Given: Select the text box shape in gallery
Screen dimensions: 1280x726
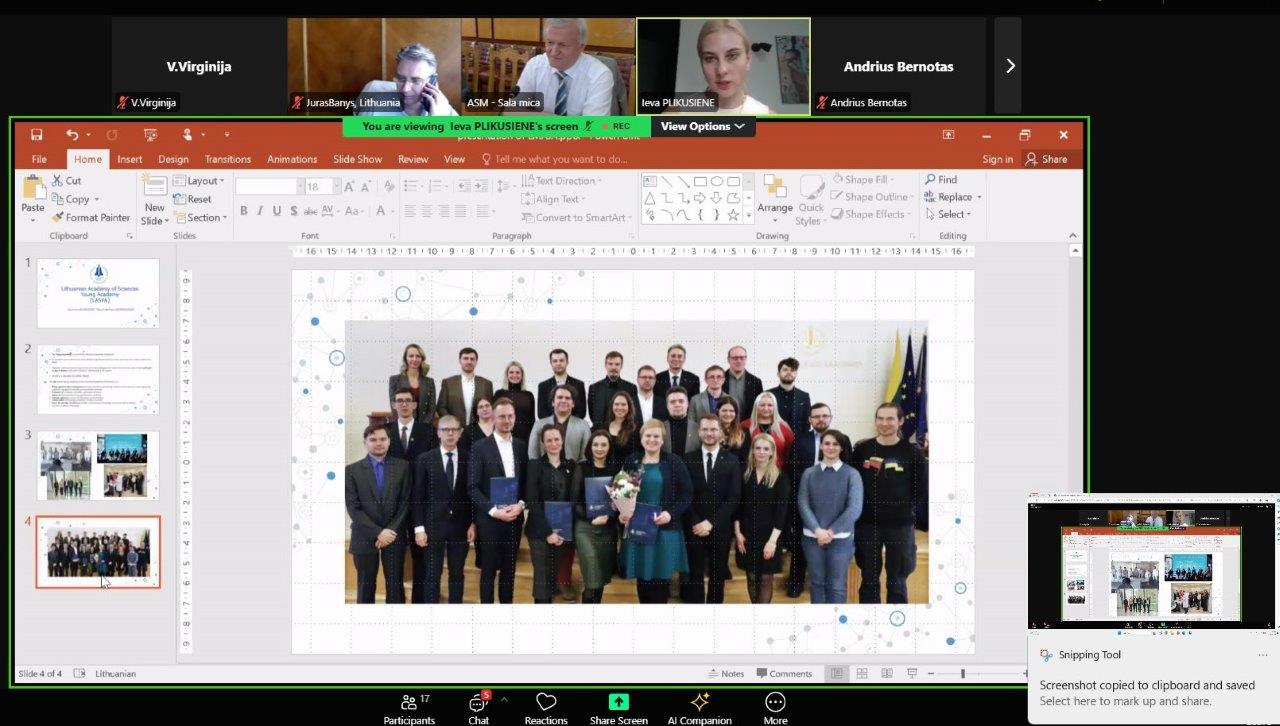Looking at the screenshot, I should [650, 181].
